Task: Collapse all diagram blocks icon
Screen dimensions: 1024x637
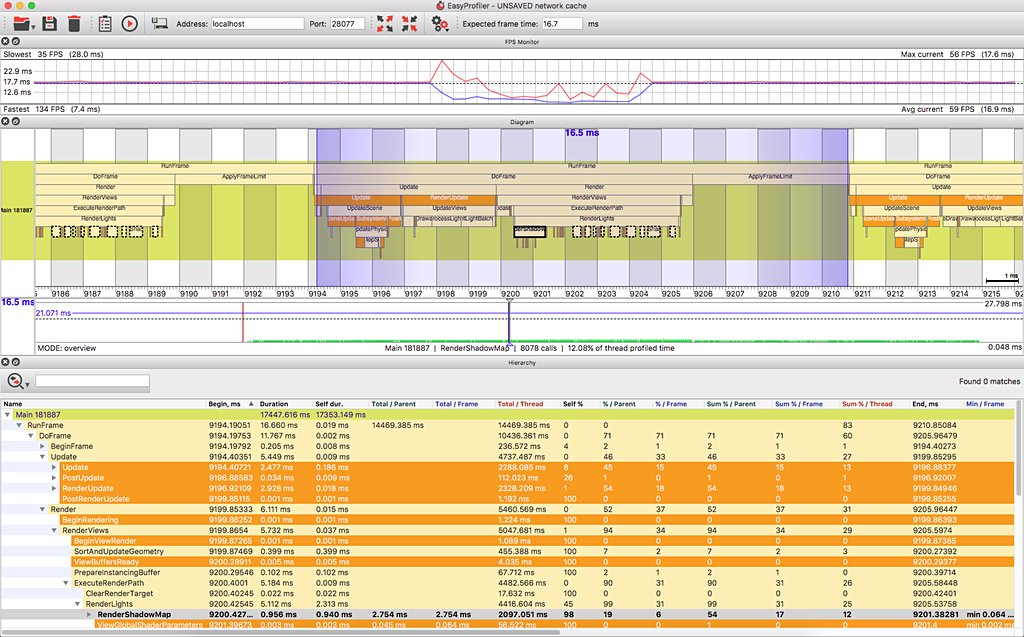Action: point(410,22)
